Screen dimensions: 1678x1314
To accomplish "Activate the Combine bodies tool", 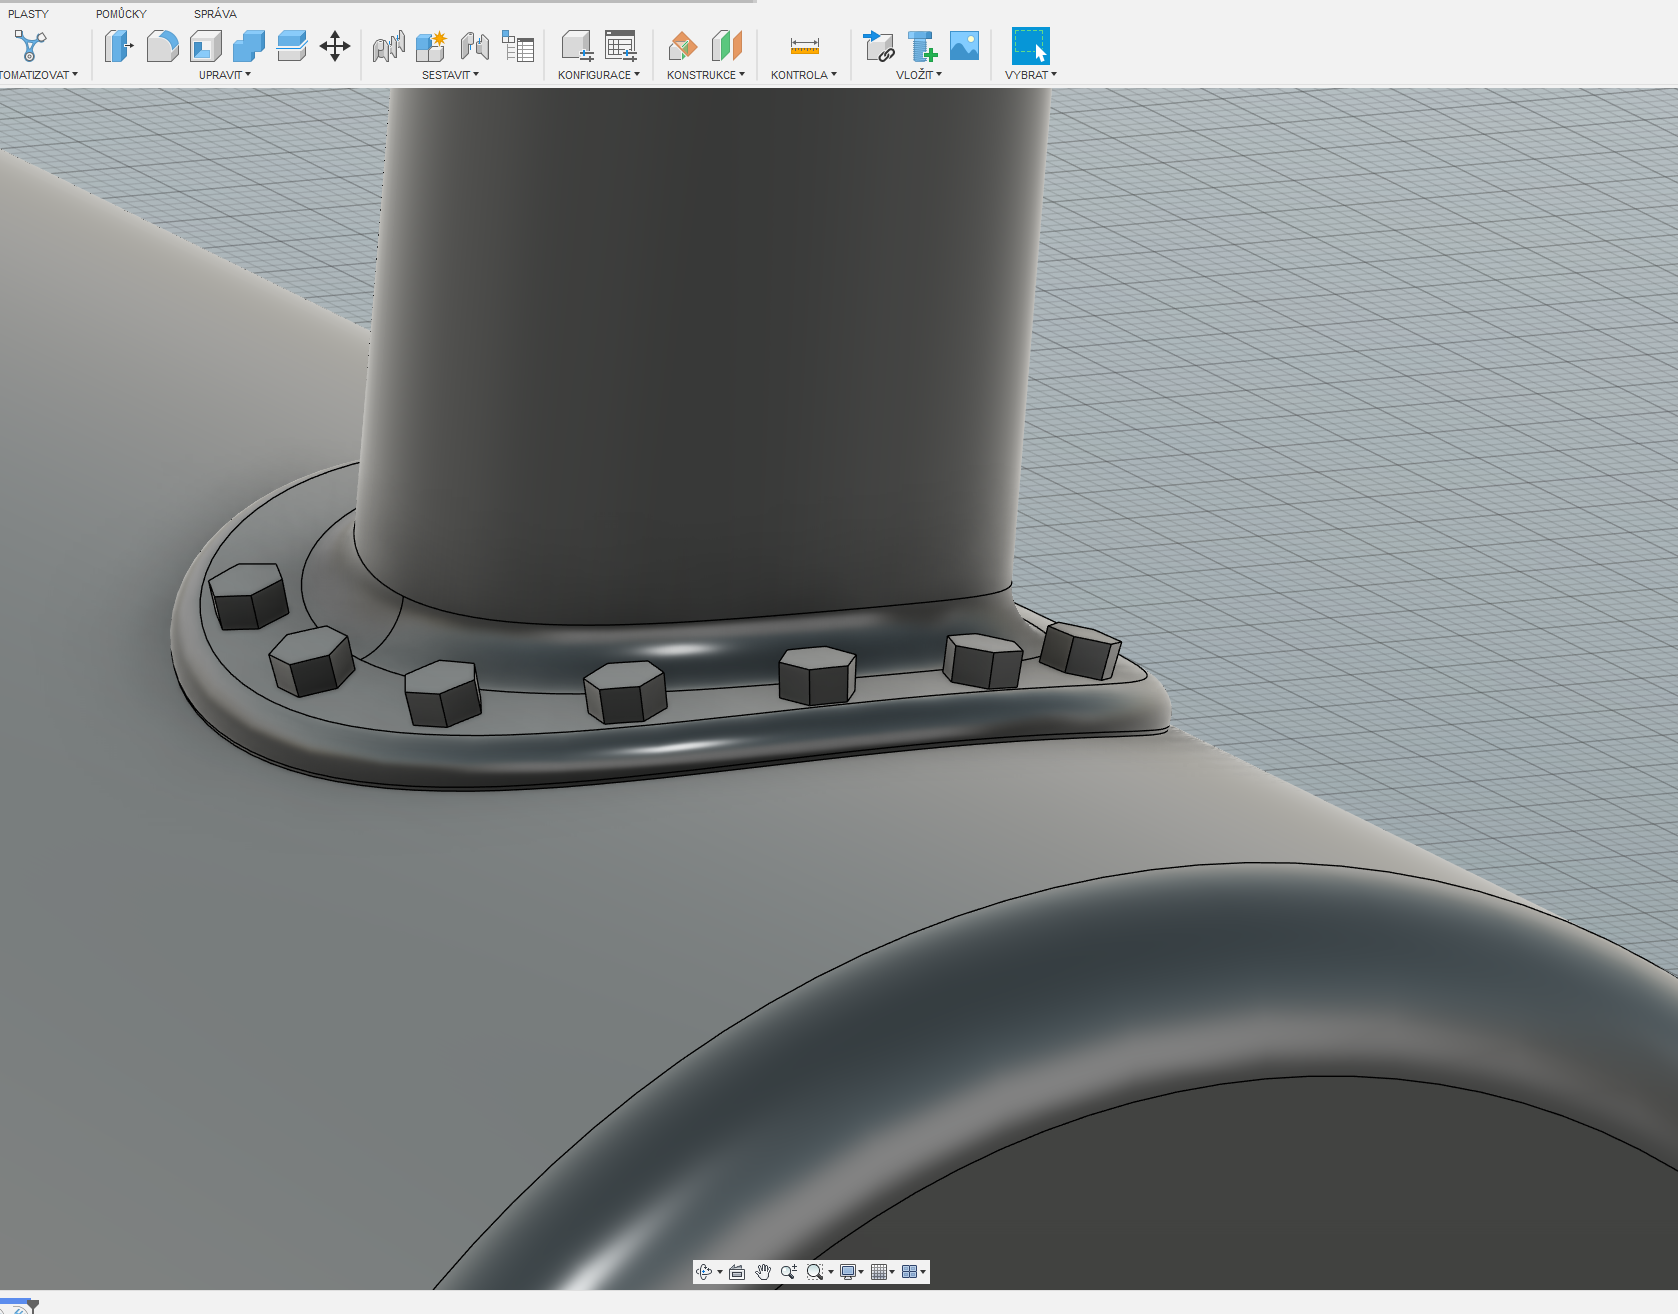I will (x=249, y=46).
